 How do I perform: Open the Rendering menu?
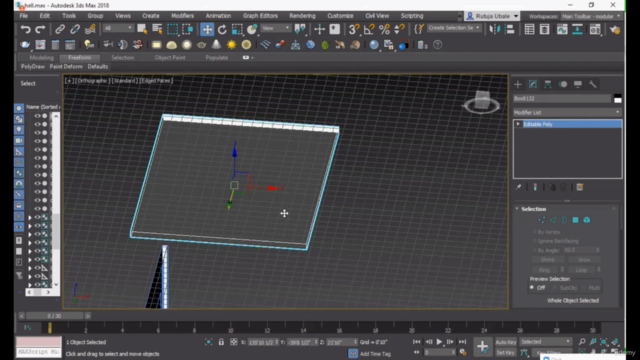pos(302,16)
